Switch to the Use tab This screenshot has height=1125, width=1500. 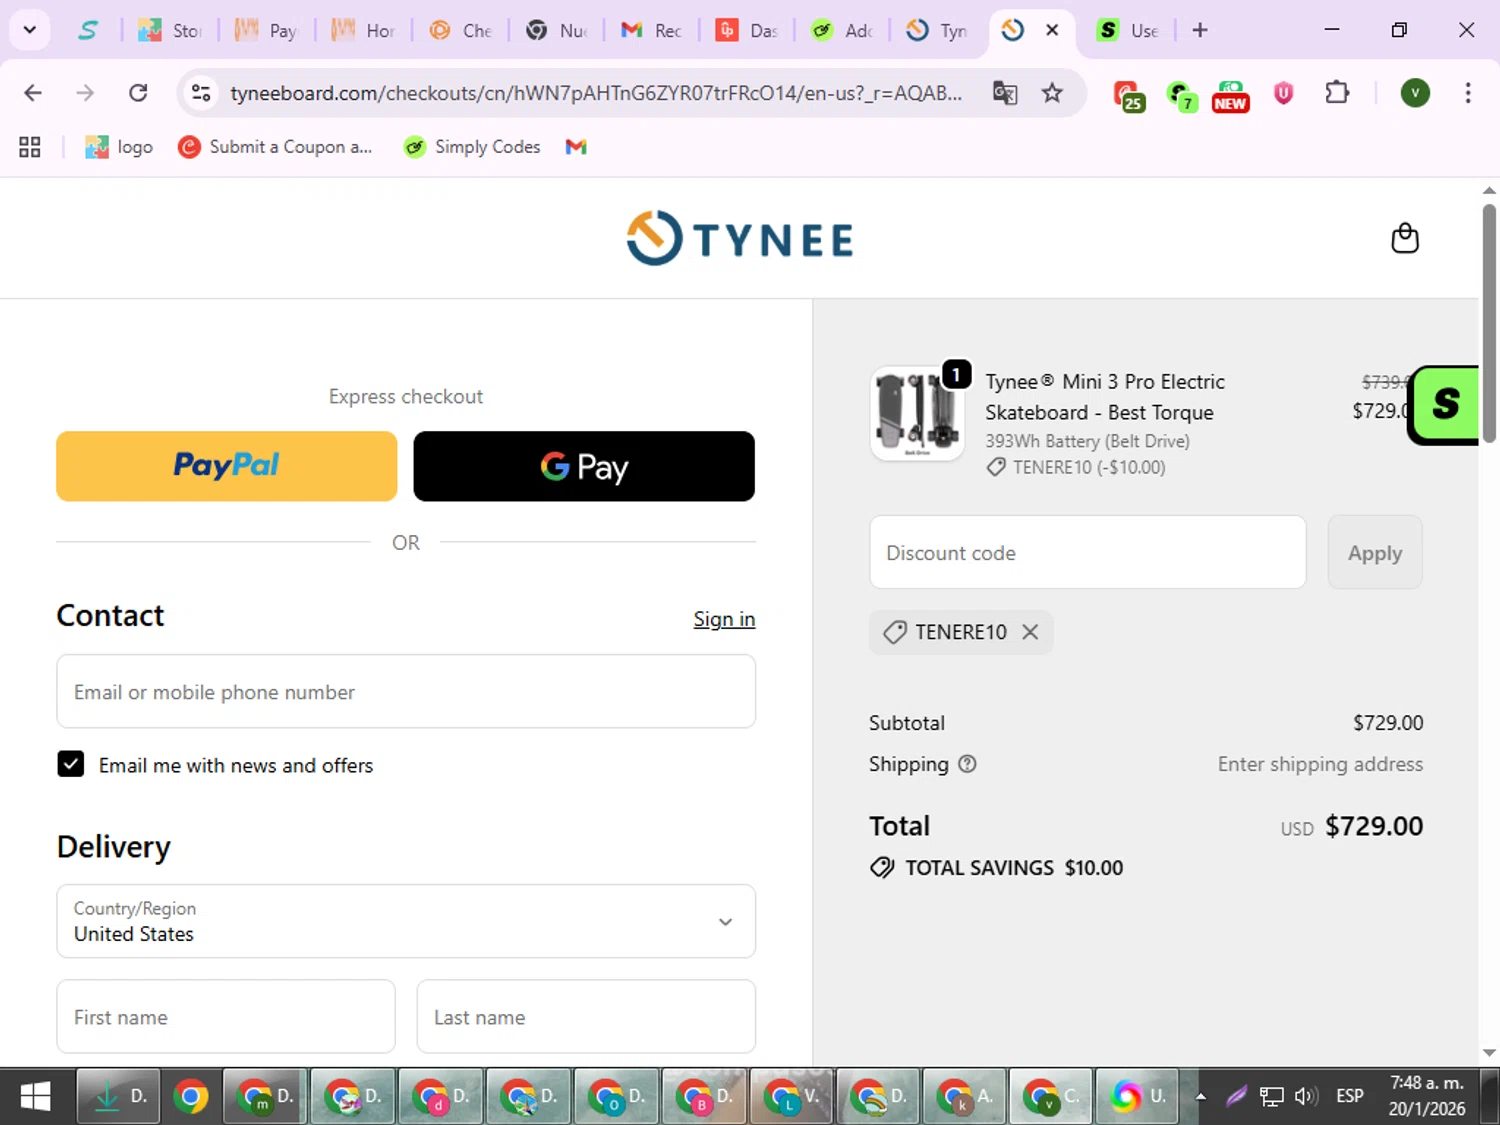(x=1127, y=30)
